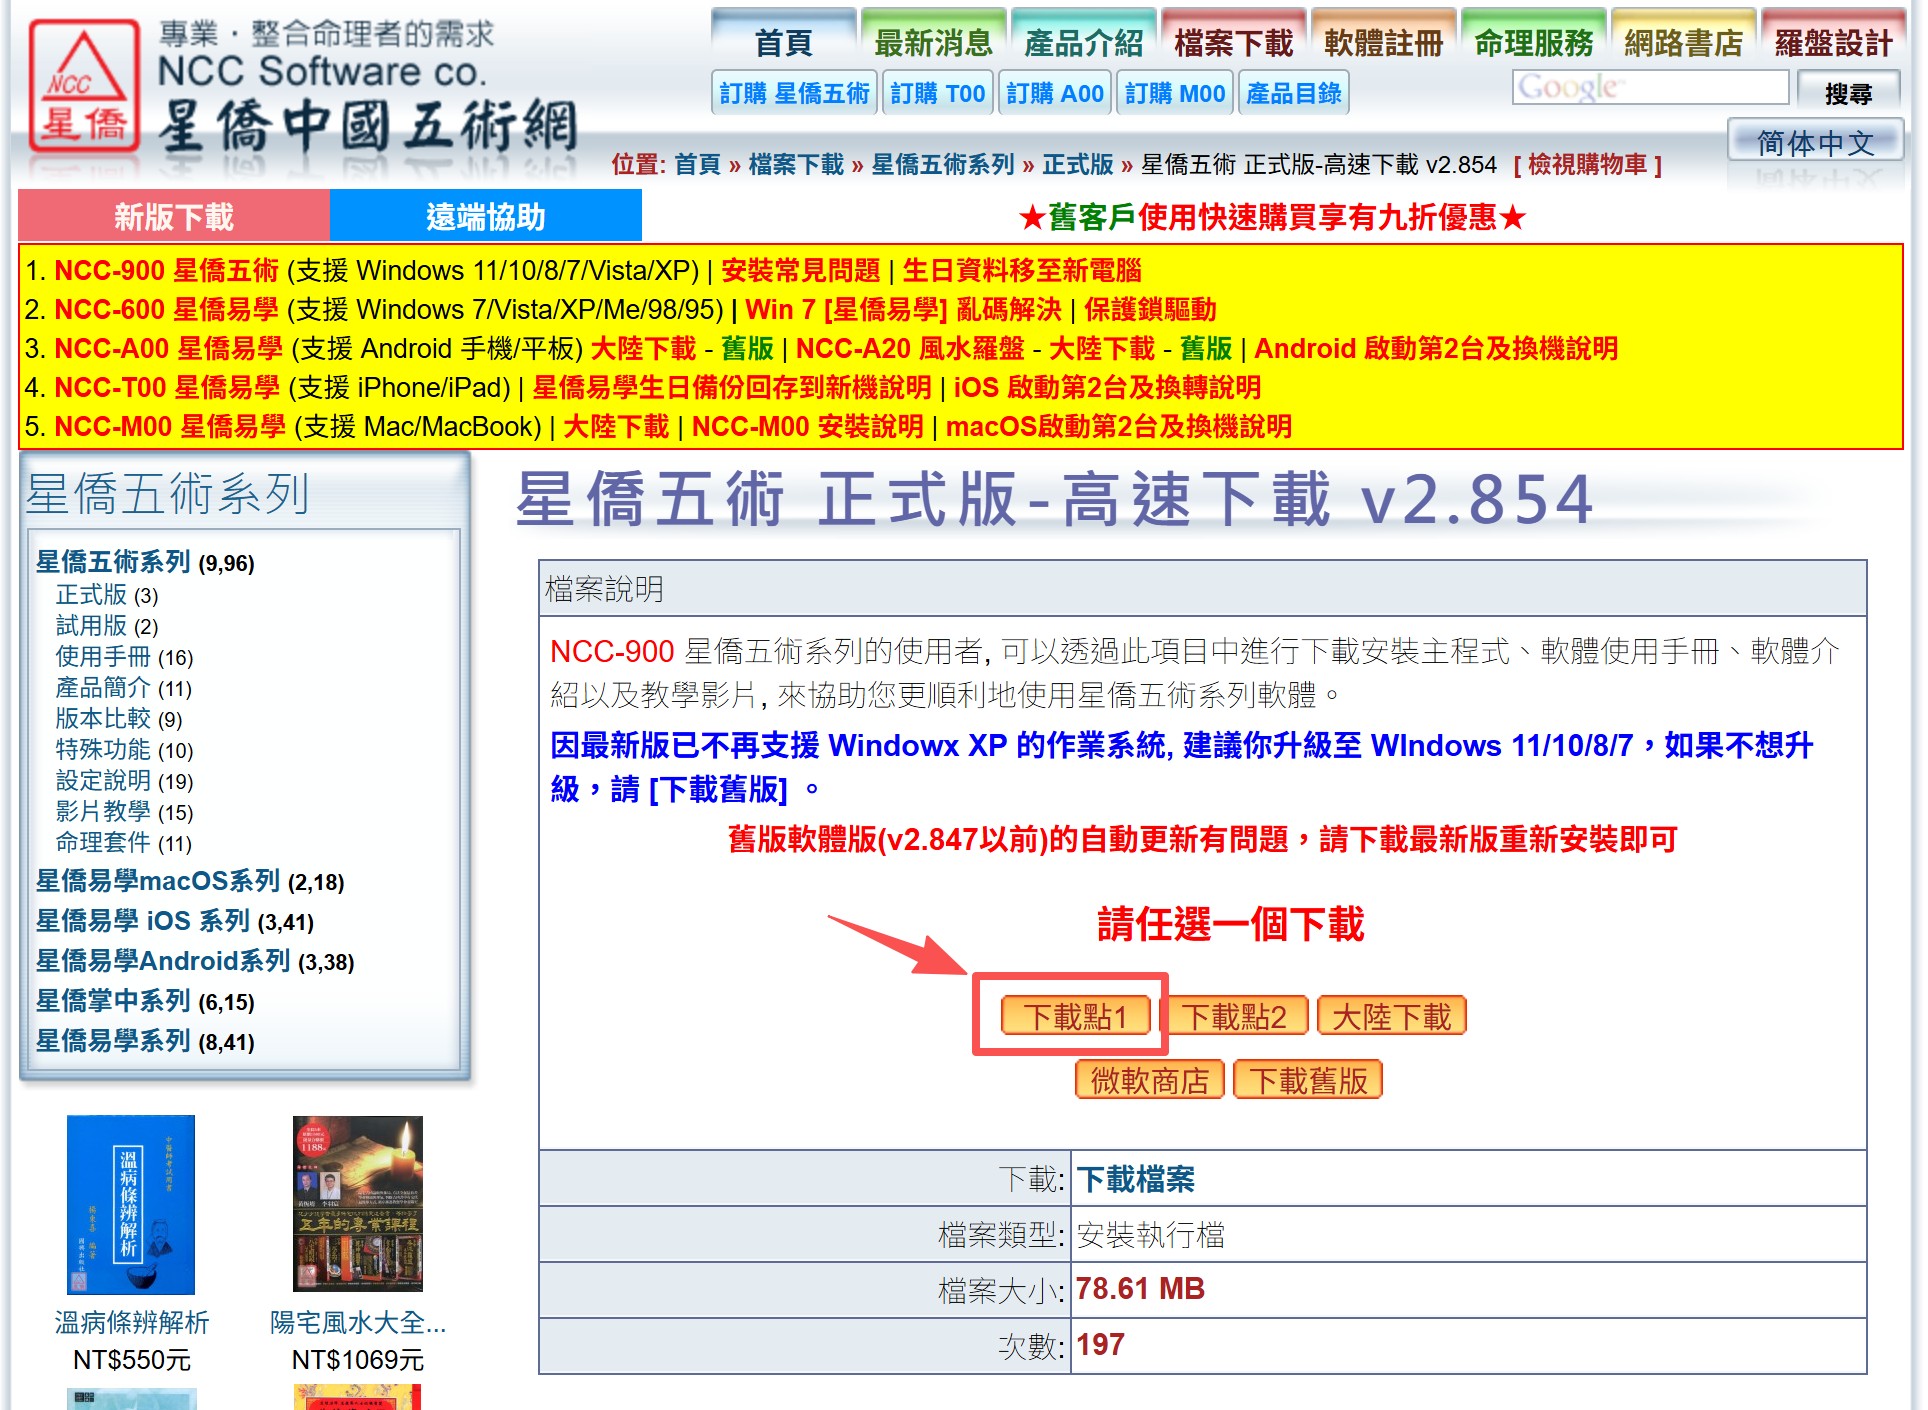
Task: Click the 下載舊版 button
Action: [1307, 1081]
